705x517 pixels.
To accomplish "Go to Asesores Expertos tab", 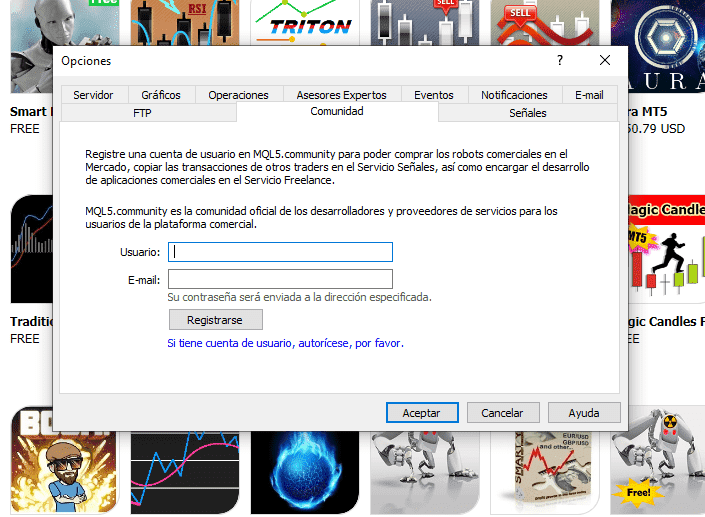I will tap(341, 95).
